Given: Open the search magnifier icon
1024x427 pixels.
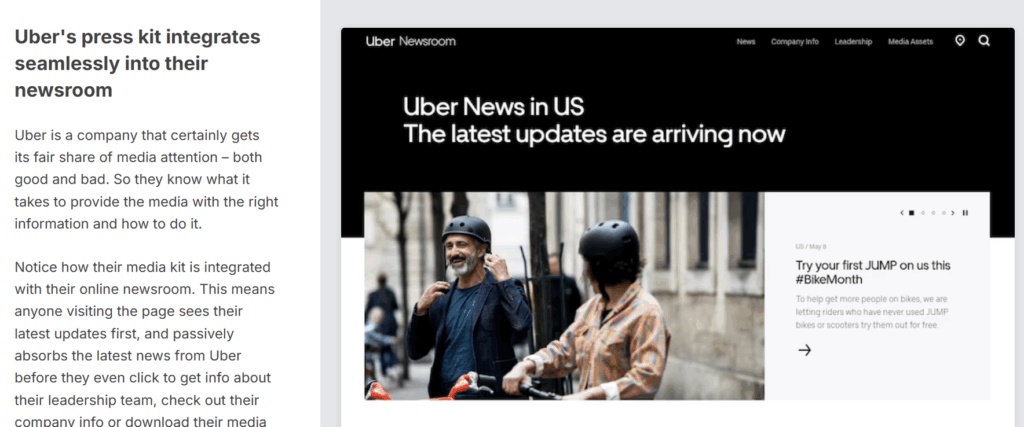Looking at the screenshot, I should pos(984,40).
